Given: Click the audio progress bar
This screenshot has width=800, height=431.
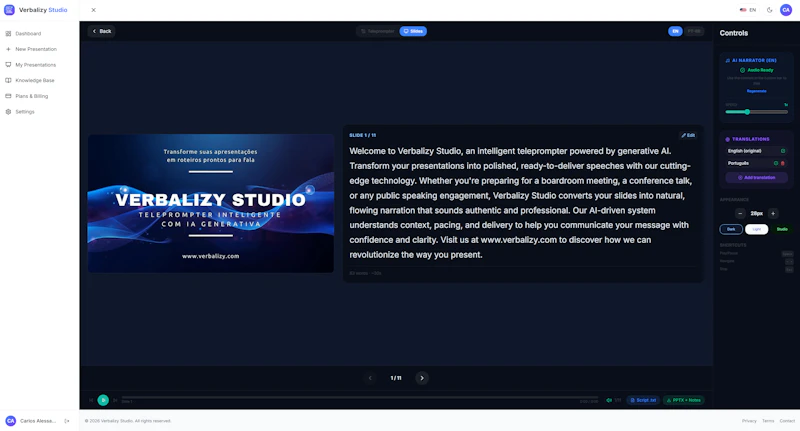Looking at the screenshot, I should click(360, 397).
